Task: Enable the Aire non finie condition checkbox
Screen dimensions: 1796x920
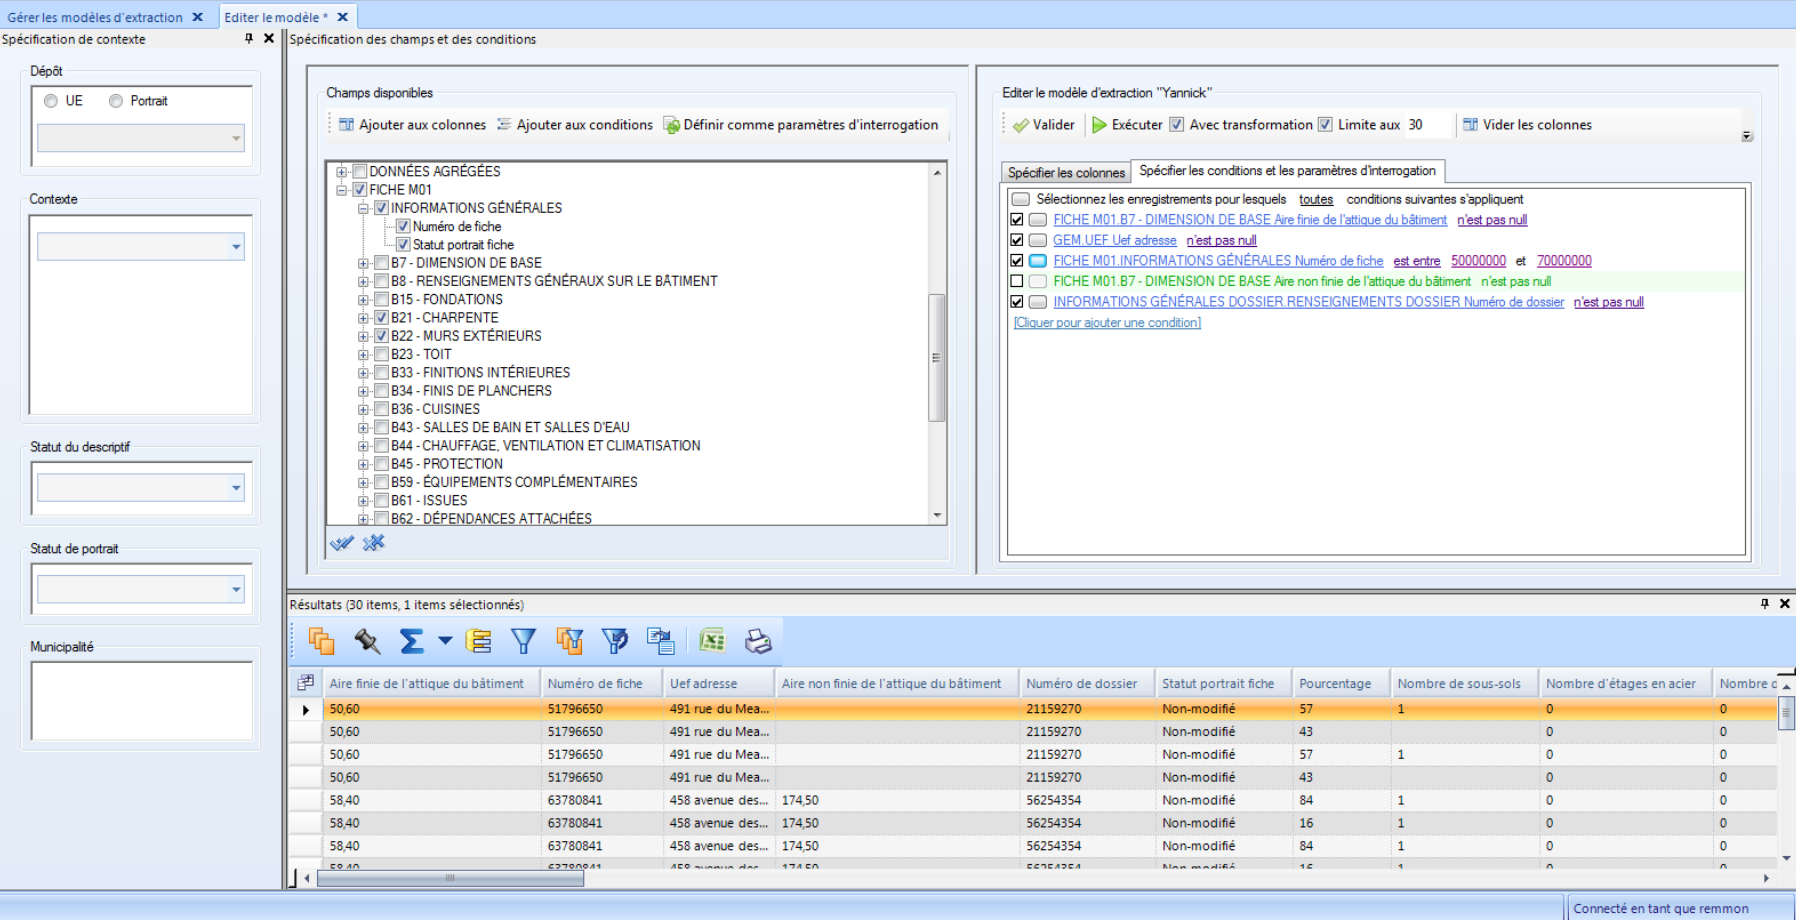Action: tap(1017, 282)
